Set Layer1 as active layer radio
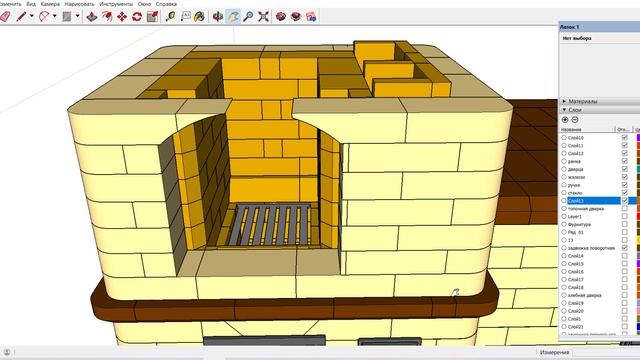 (564, 216)
